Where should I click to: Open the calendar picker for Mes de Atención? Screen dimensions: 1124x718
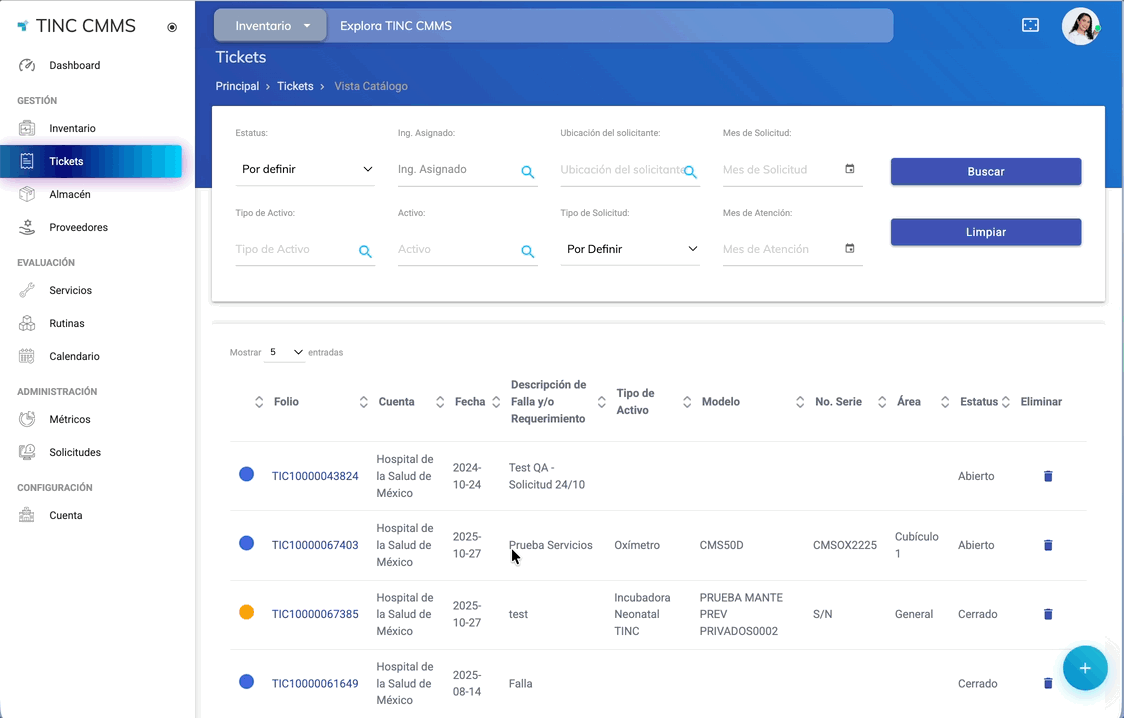[x=850, y=249]
